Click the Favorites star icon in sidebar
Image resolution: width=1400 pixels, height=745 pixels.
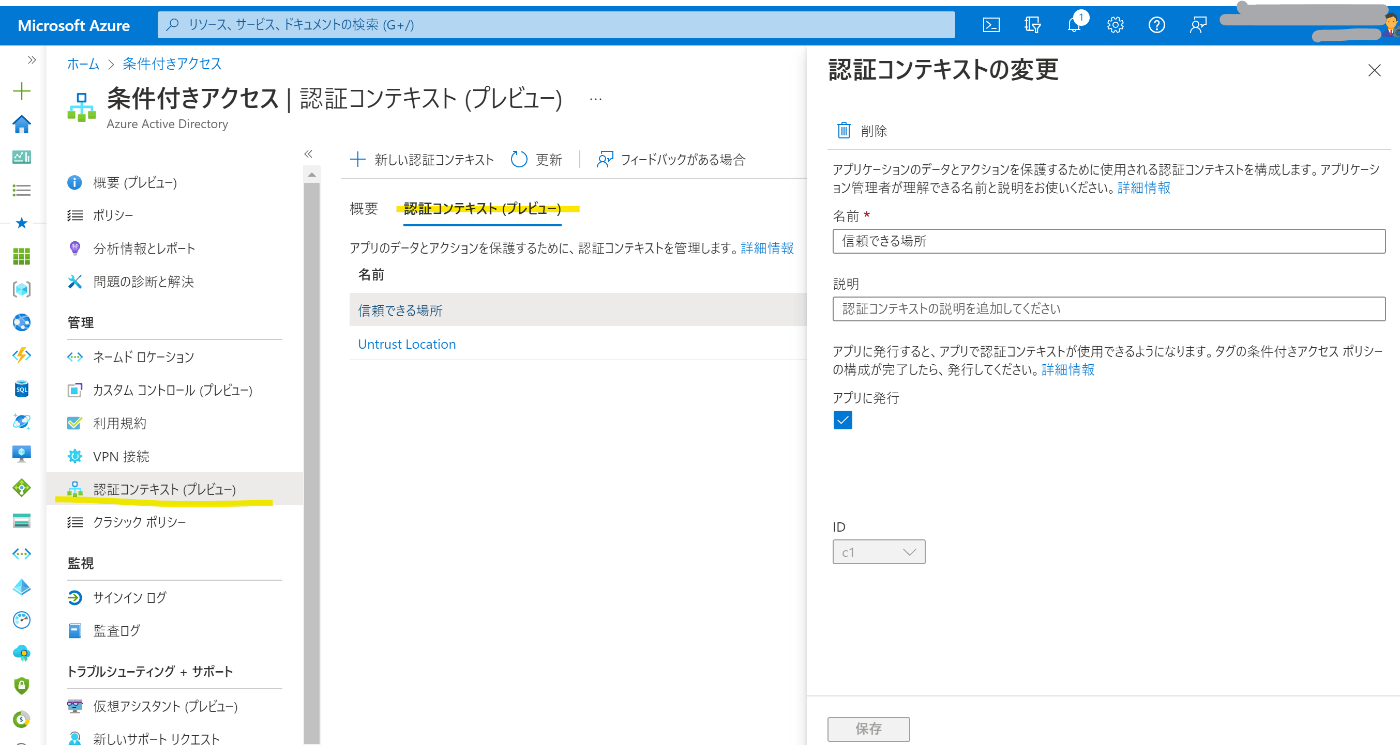(21, 223)
